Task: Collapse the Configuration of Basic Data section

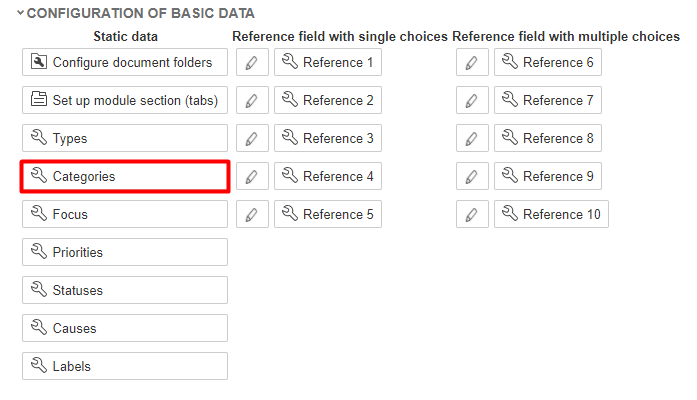Action: pos(20,14)
